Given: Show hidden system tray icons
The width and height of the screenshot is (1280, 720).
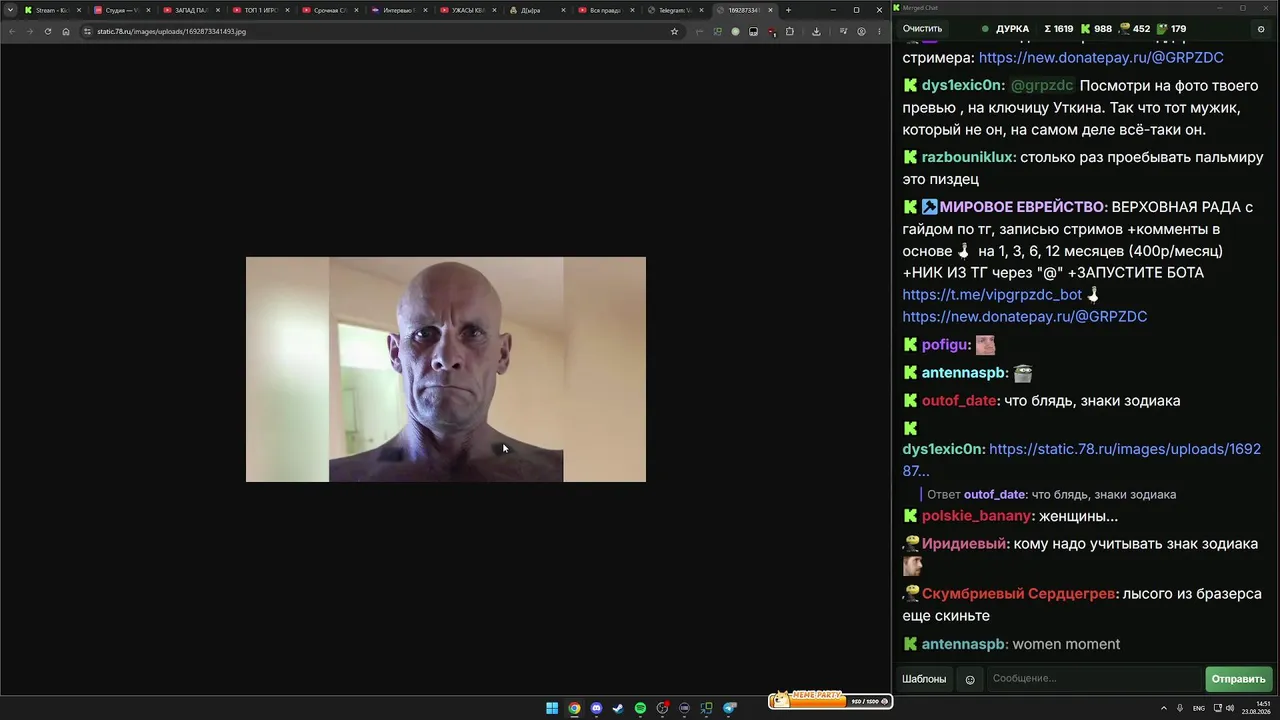Looking at the screenshot, I should pyautogui.click(x=1165, y=708).
